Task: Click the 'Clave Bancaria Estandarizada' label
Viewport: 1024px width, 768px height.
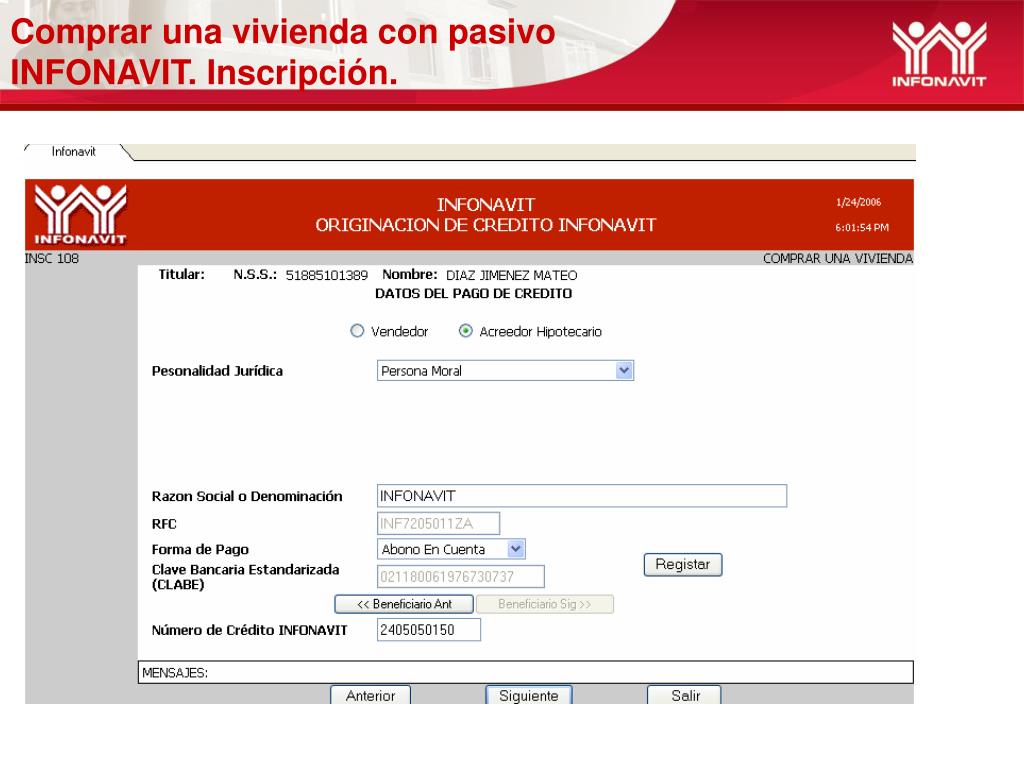Action: coord(246,569)
